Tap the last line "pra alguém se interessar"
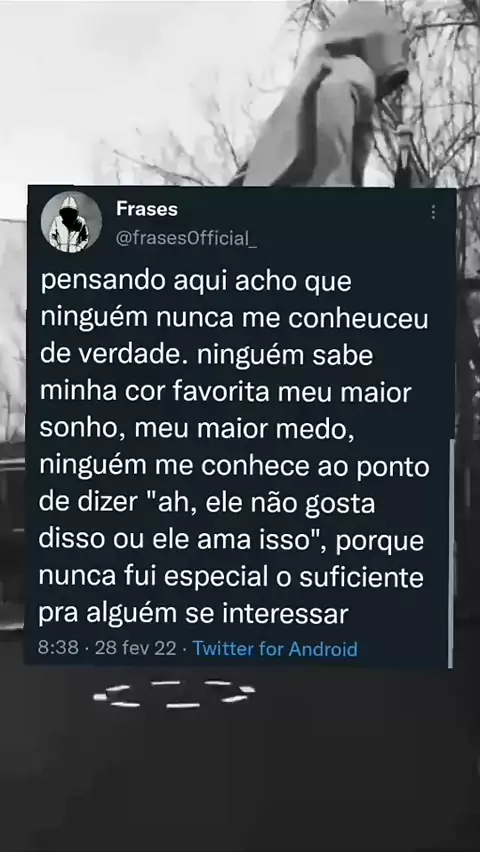 click(194, 615)
